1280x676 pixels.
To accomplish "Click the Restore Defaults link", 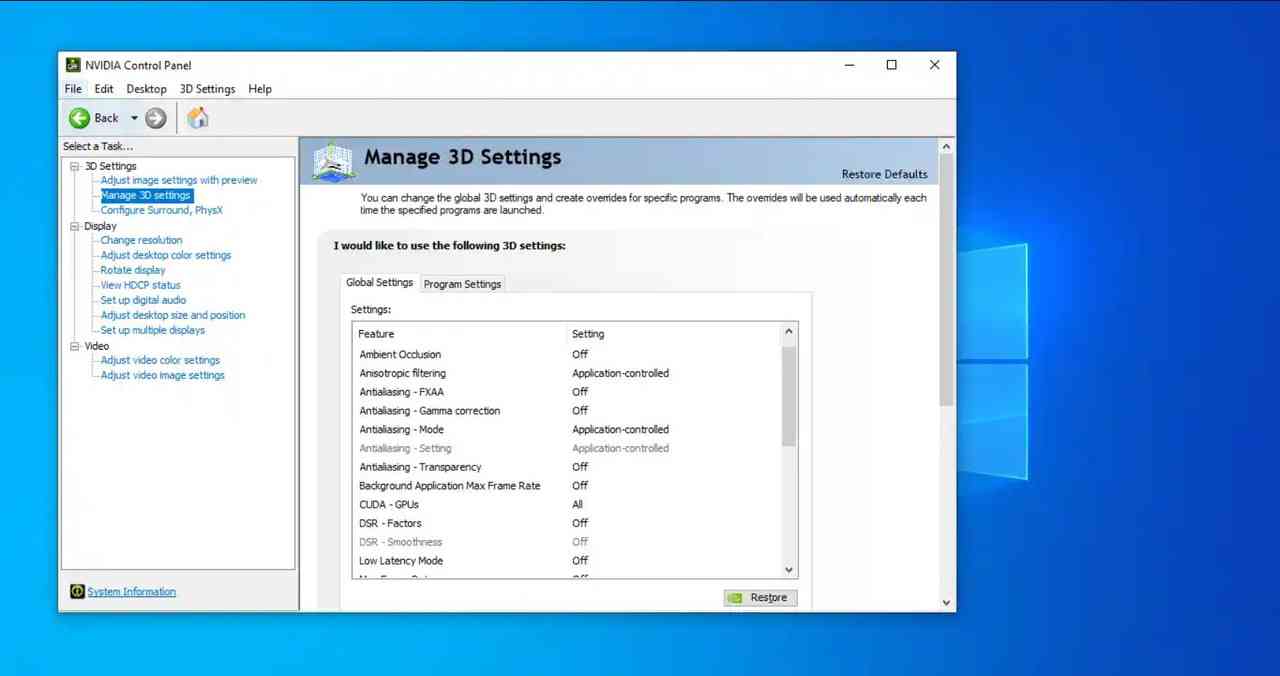I will [884, 174].
